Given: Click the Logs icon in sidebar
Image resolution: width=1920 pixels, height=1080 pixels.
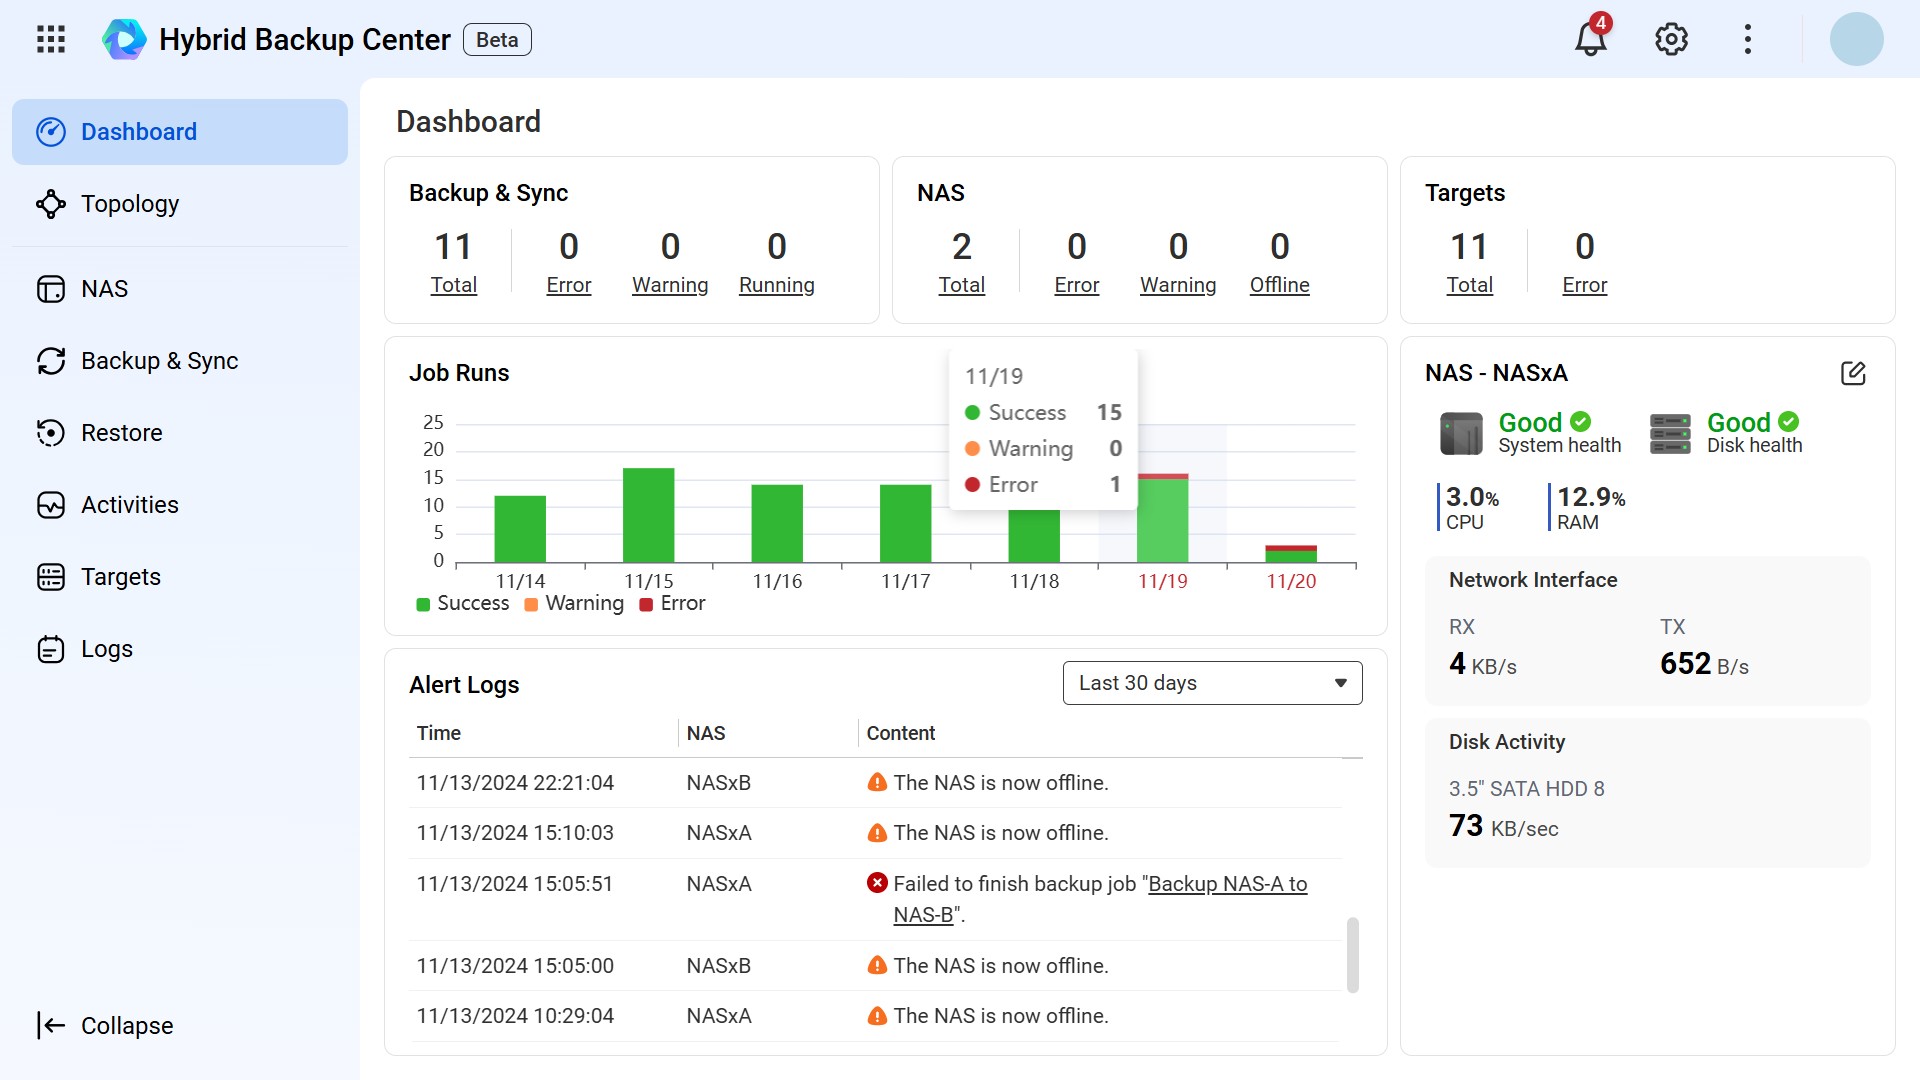Looking at the screenshot, I should pos(51,649).
